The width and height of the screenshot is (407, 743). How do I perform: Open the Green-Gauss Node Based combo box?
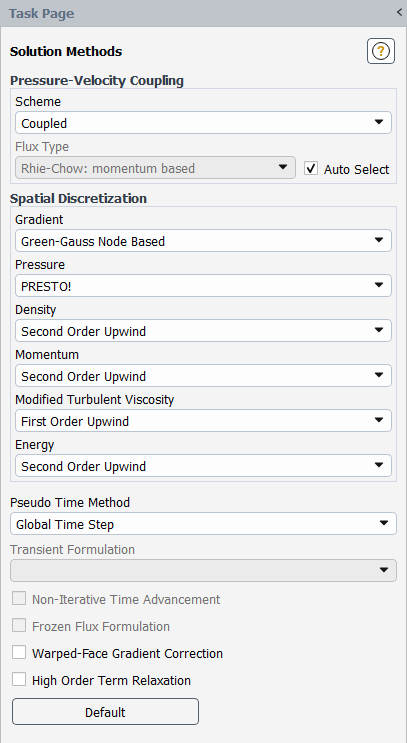(203, 241)
